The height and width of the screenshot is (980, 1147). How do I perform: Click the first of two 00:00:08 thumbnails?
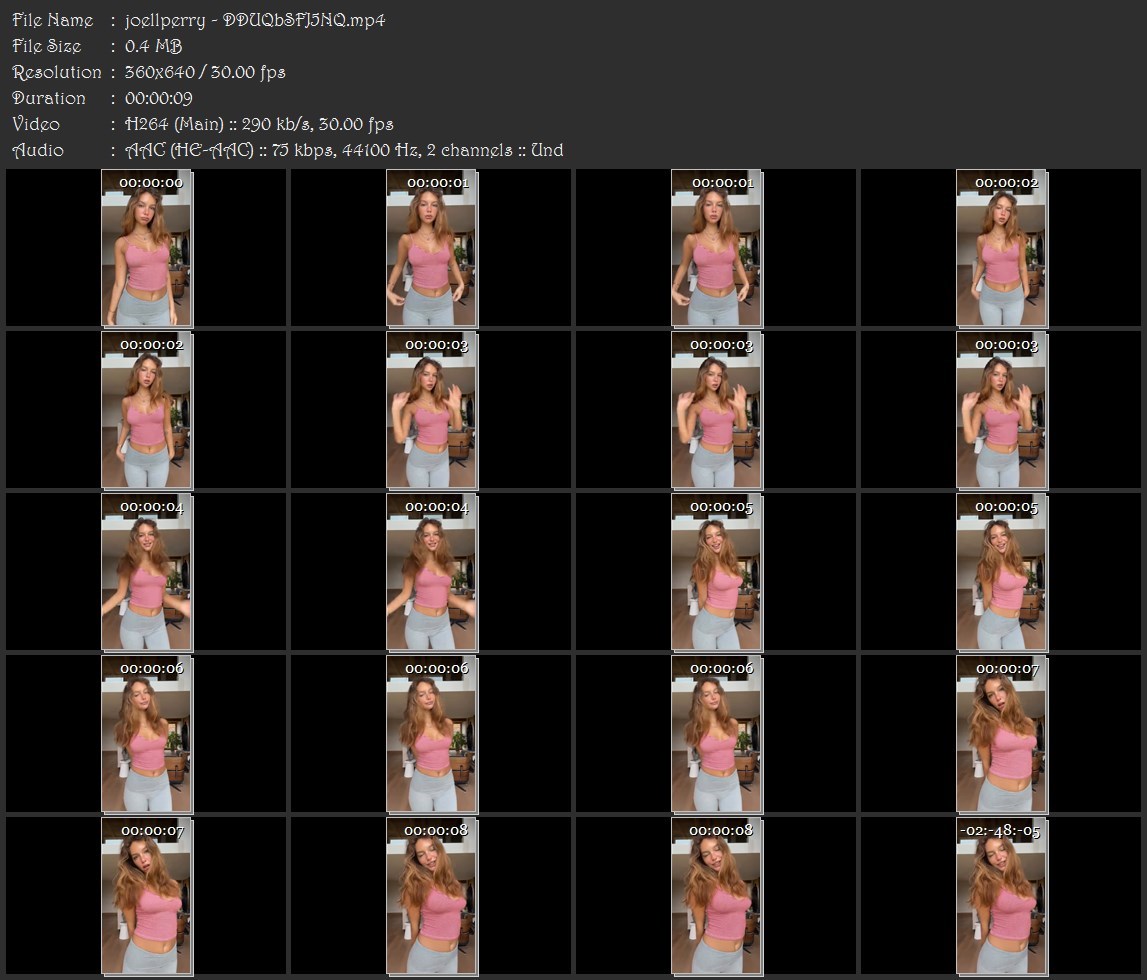[432, 896]
